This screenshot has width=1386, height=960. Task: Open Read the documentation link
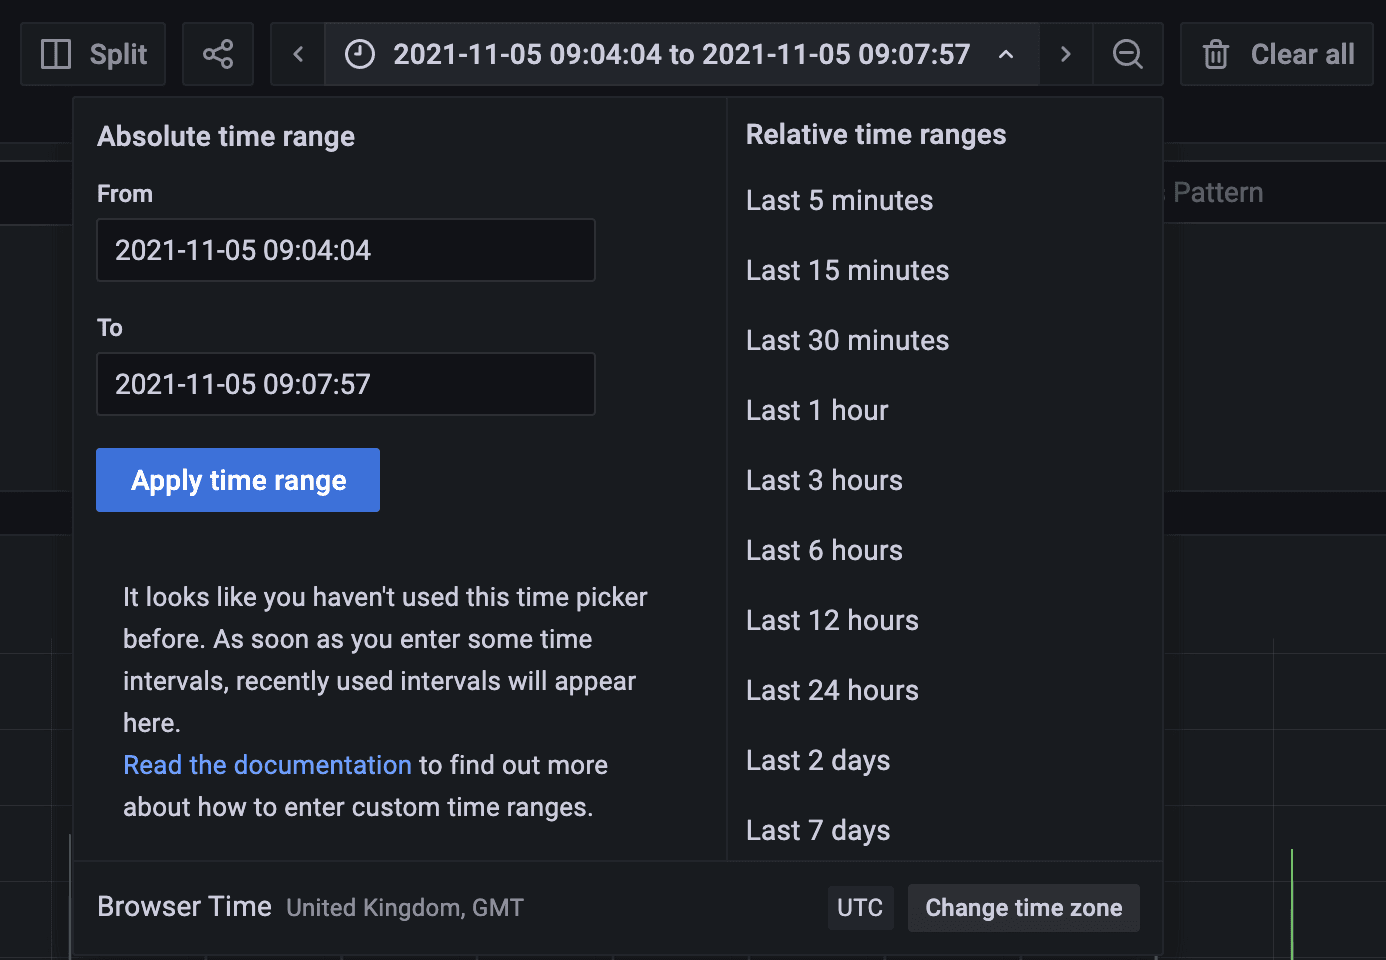[x=267, y=764]
